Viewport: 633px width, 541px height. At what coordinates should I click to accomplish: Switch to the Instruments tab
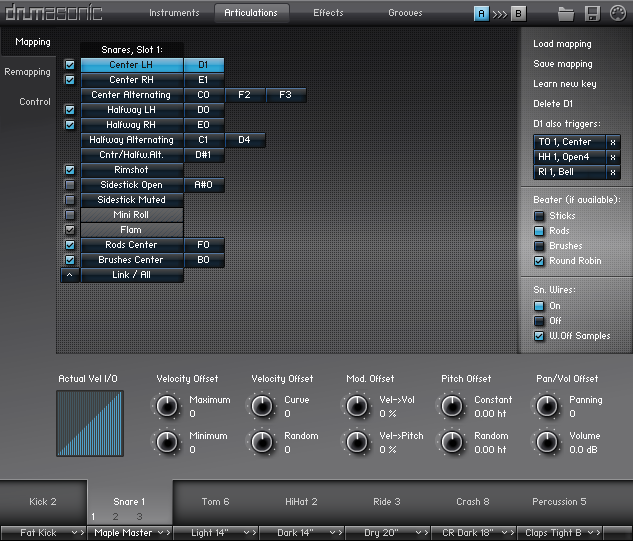(174, 13)
